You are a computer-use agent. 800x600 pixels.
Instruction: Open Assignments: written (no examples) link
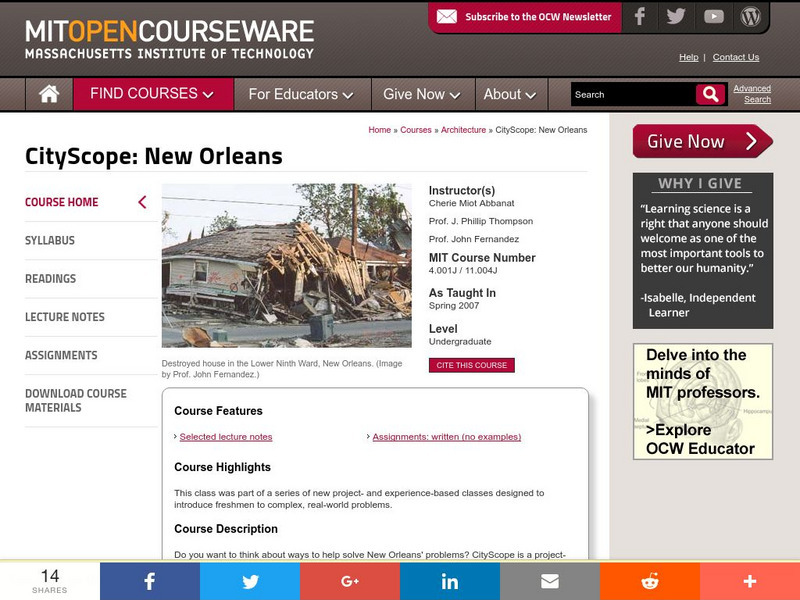pyautogui.click(x=446, y=437)
